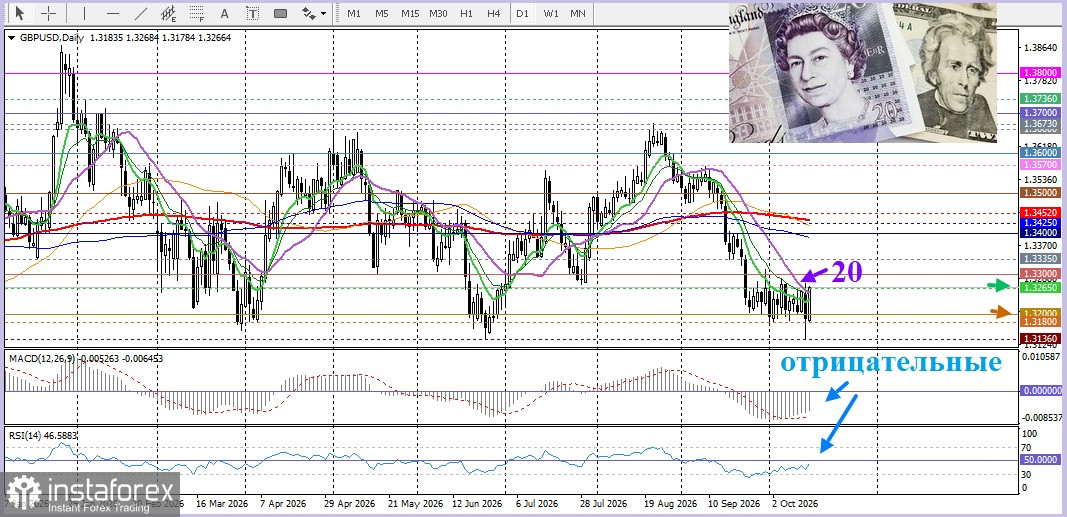Pick the Fibonacci retracement tool
This screenshot has width=1067, height=517.
(x=197, y=13)
